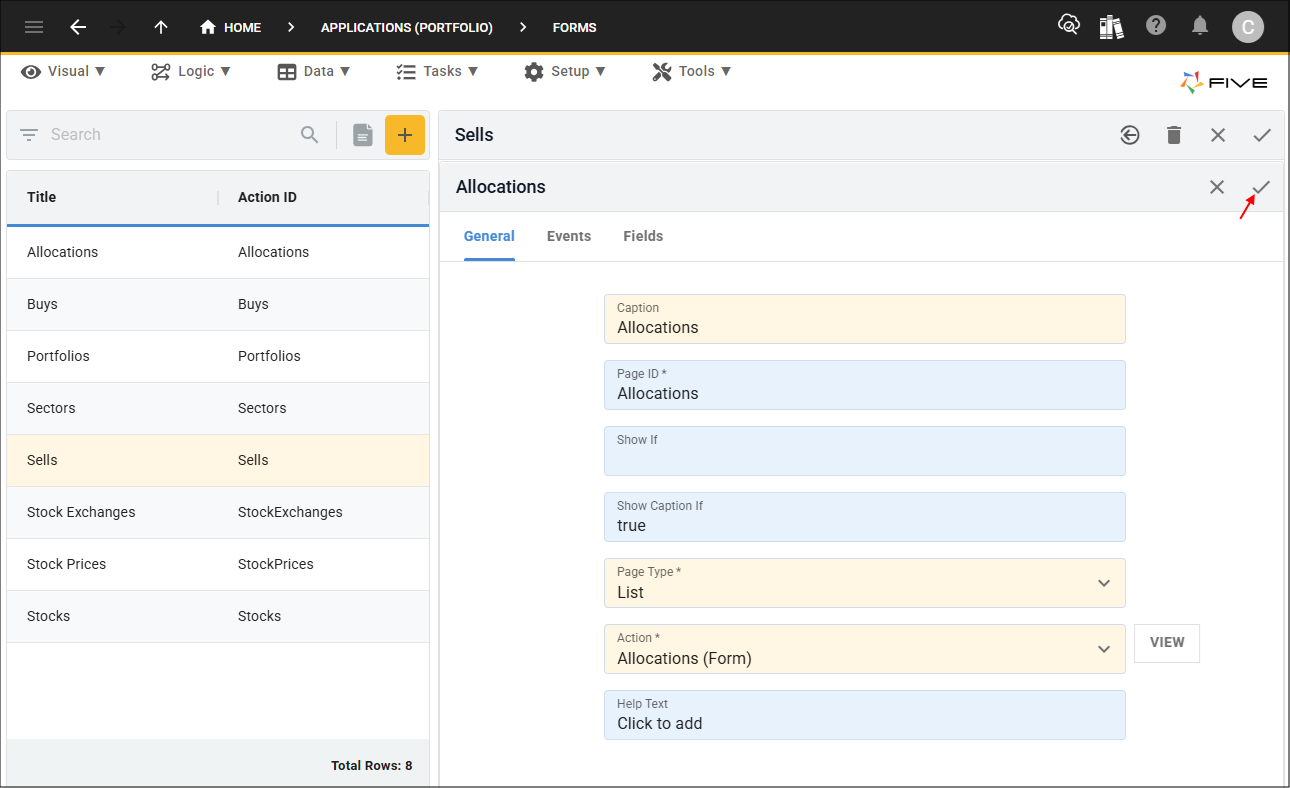Select the Sells row
1290x788 pixels.
coord(218,460)
